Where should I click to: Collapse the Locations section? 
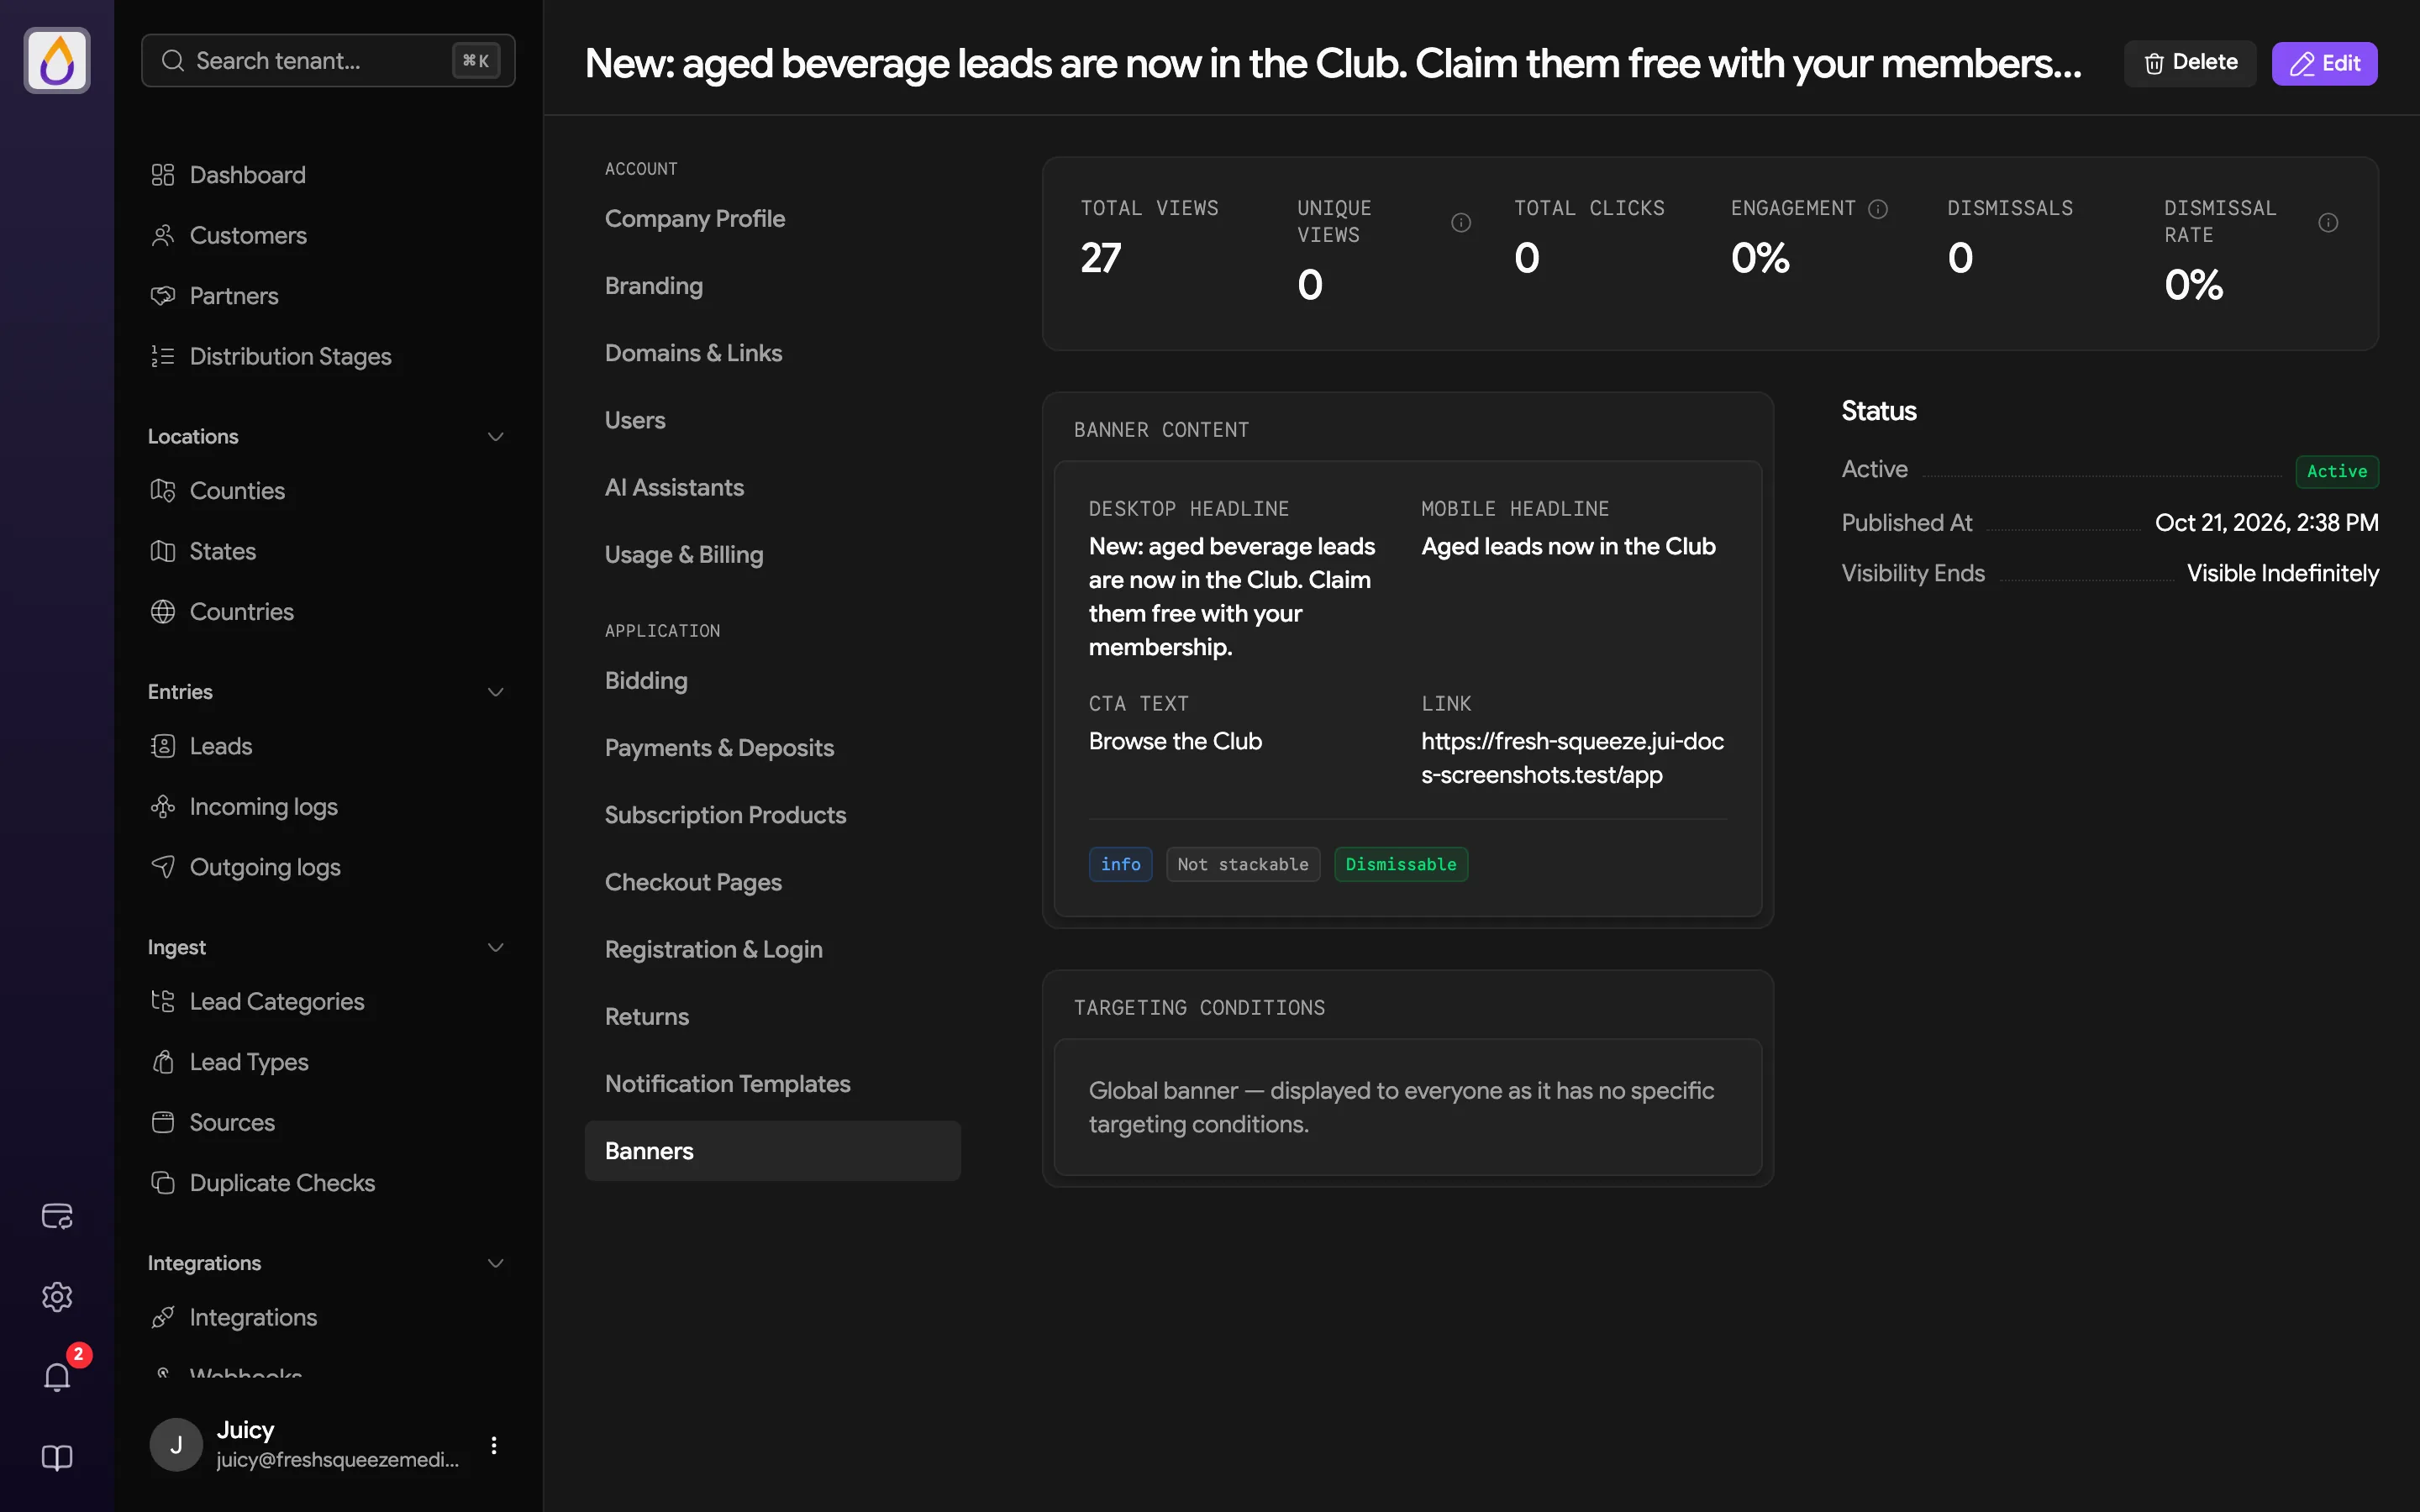coord(495,437)
